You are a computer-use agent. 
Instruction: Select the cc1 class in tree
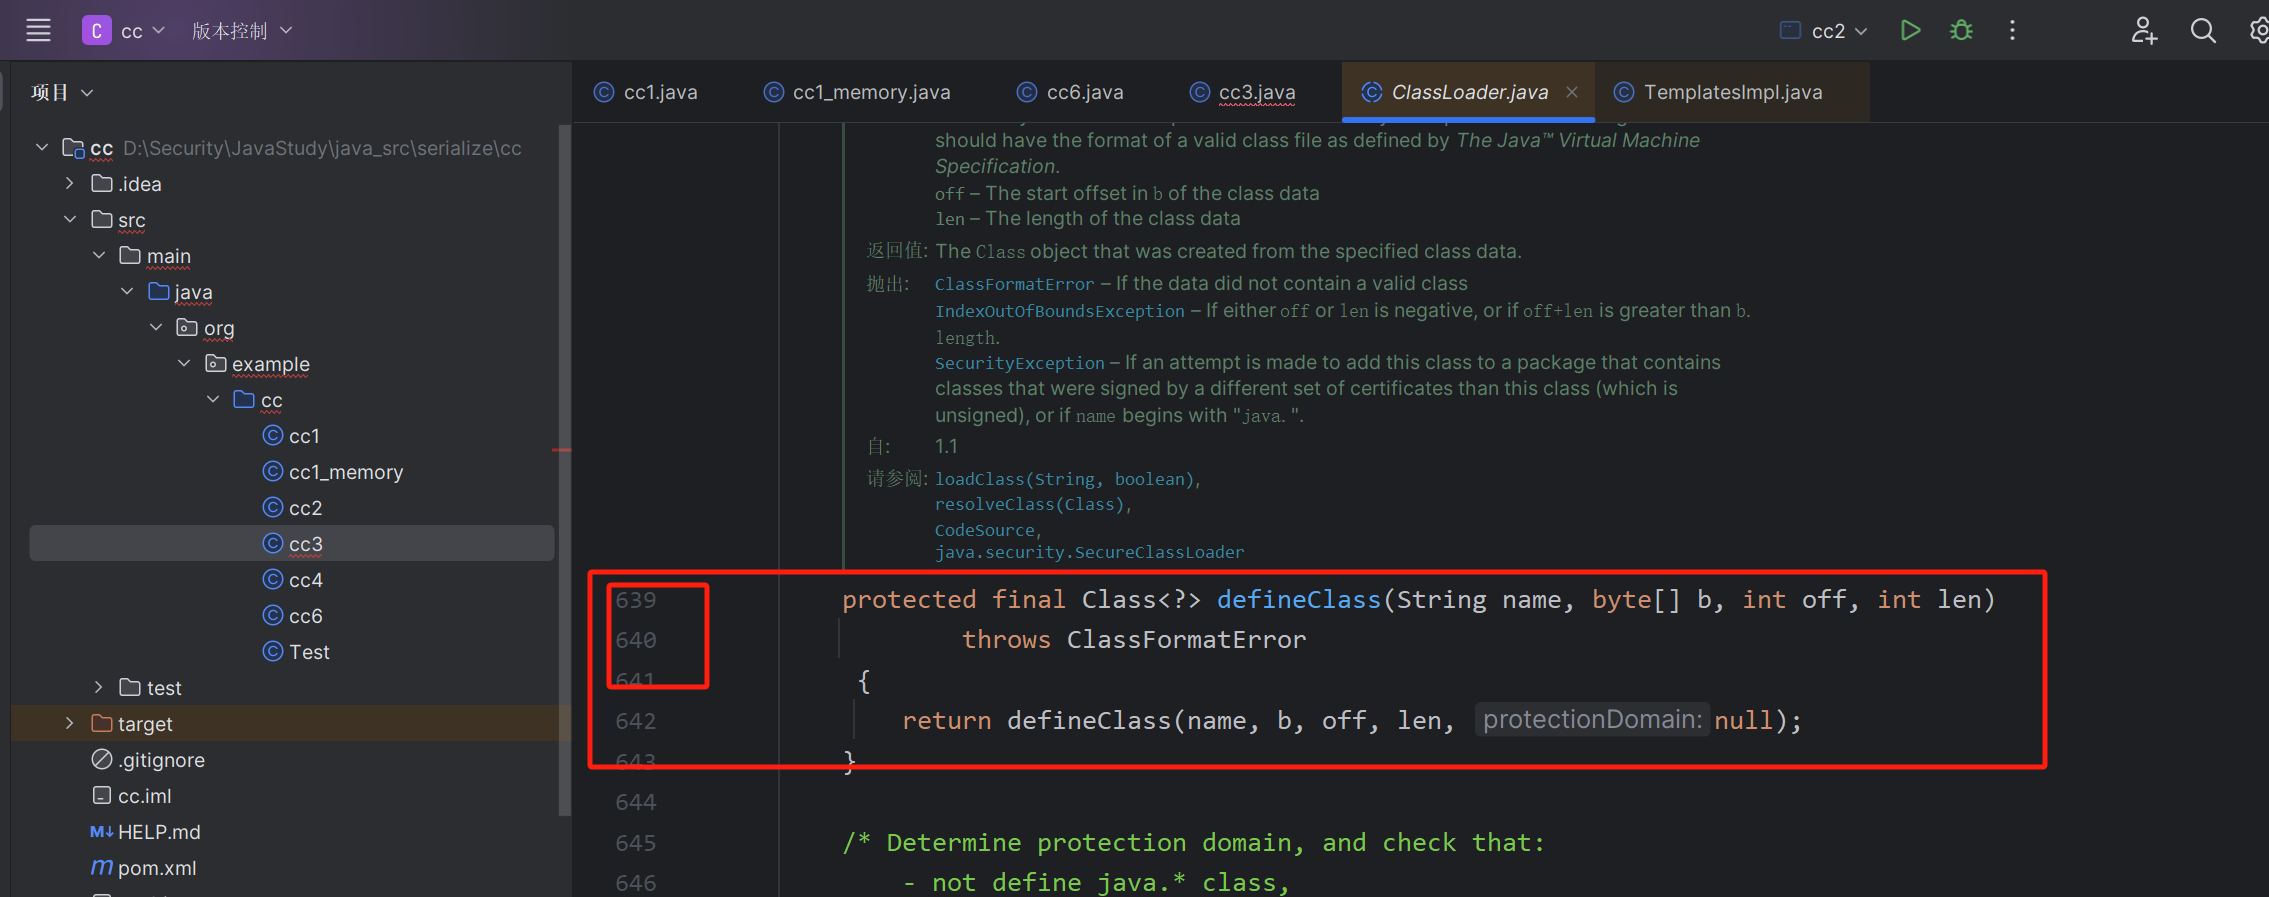click(291, 436)
